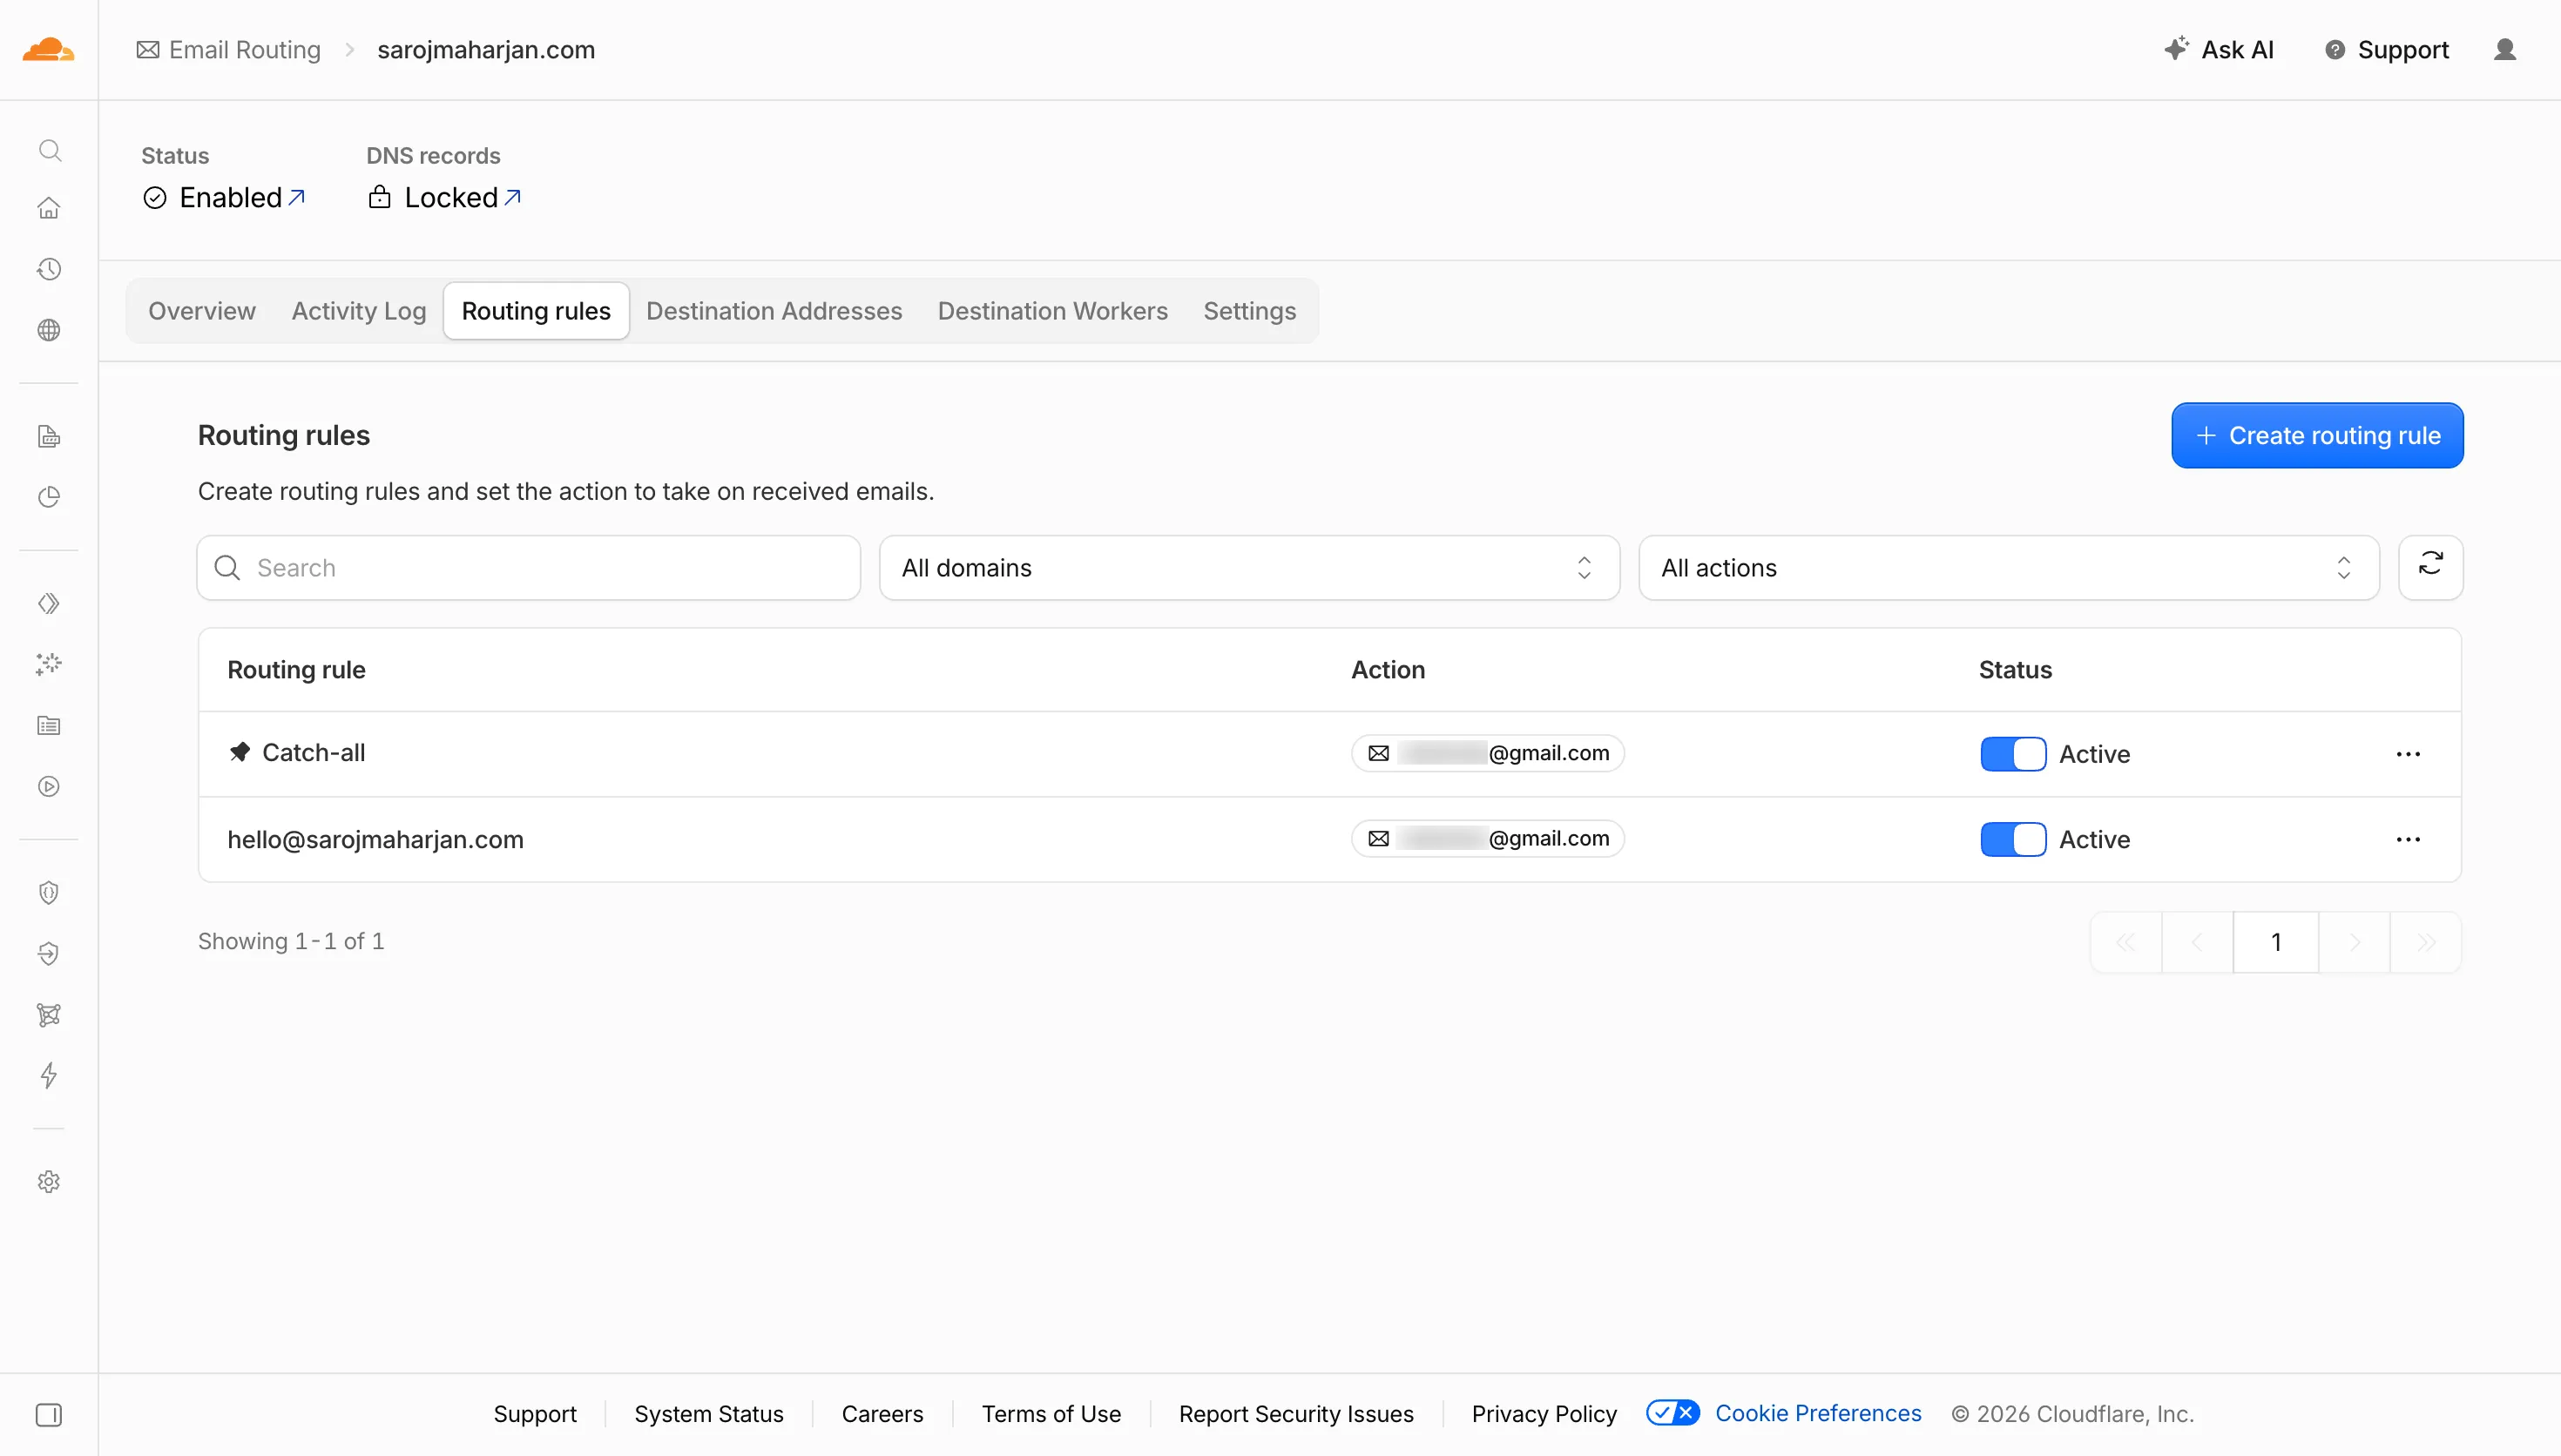
Task: Go to previous page arrow
Action: [x=2197, y=942]
